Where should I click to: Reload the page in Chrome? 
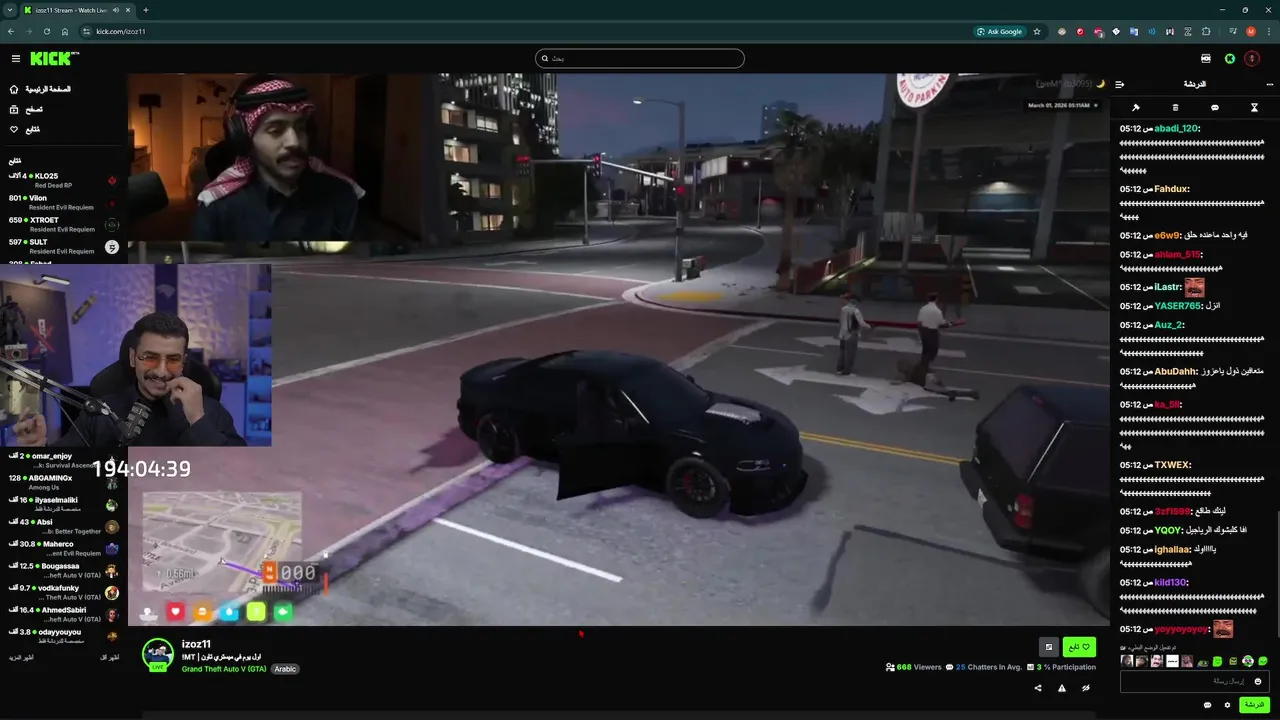click(46, 31)
